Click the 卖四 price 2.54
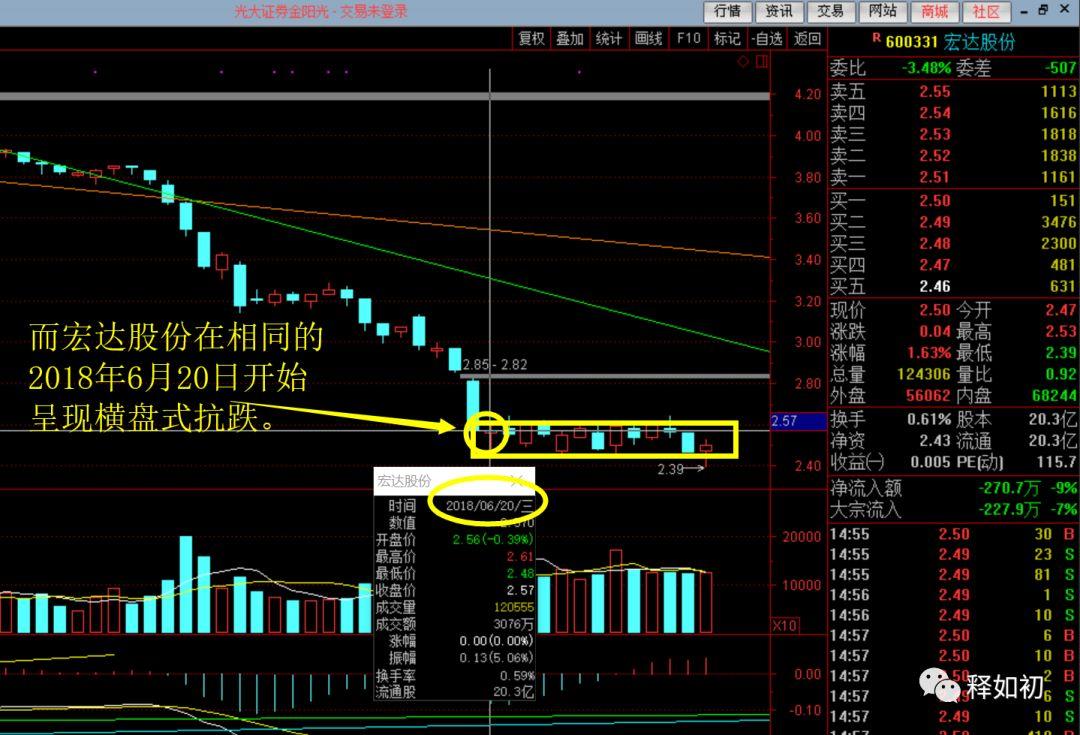 coord(935,113)
